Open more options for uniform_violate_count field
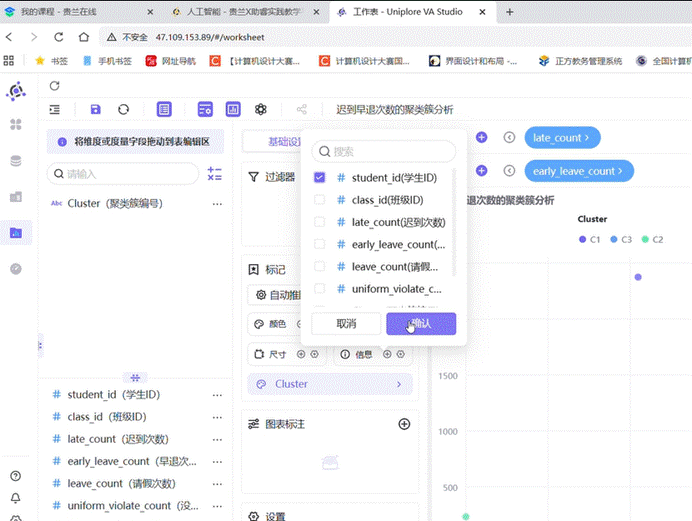This screenshot has width=692, height=521. point(217,506)
